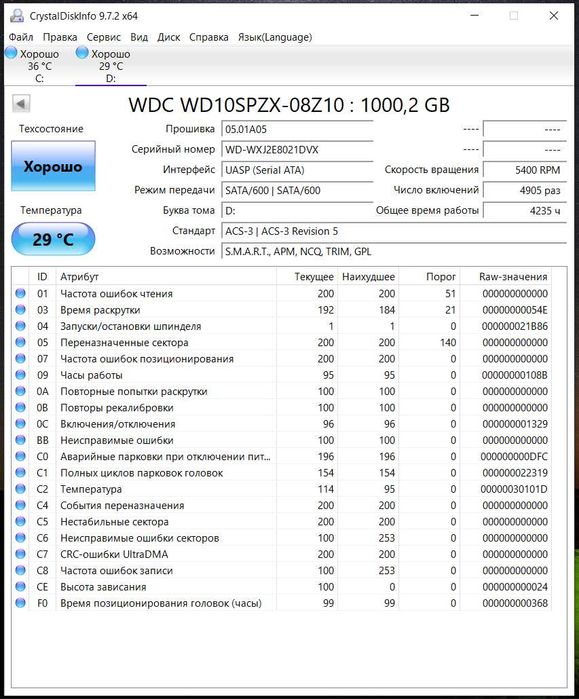
Task: Click the 29 °C temperature button
Action: 53,239
